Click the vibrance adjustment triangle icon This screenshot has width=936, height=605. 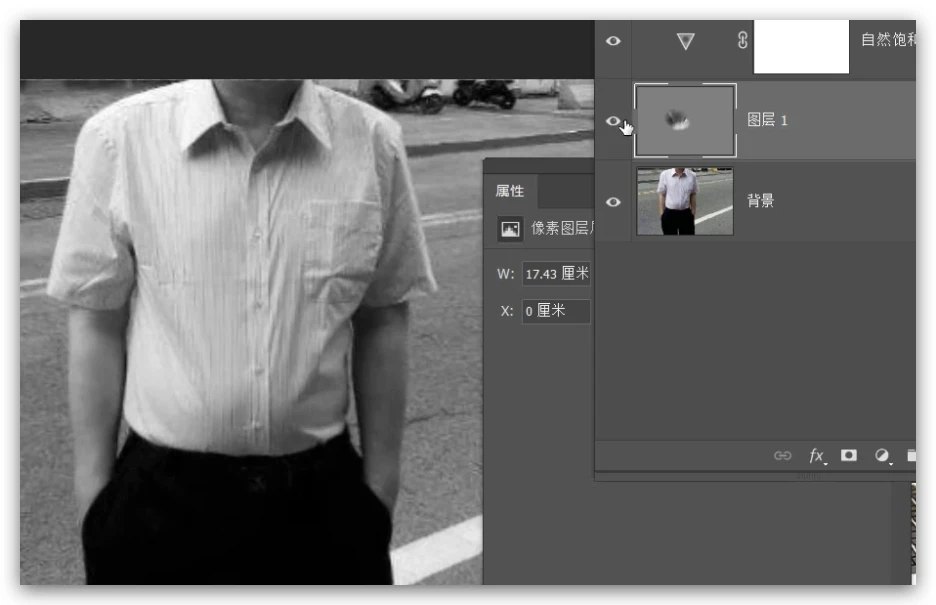pyautogui.click(x=685, y=41)
